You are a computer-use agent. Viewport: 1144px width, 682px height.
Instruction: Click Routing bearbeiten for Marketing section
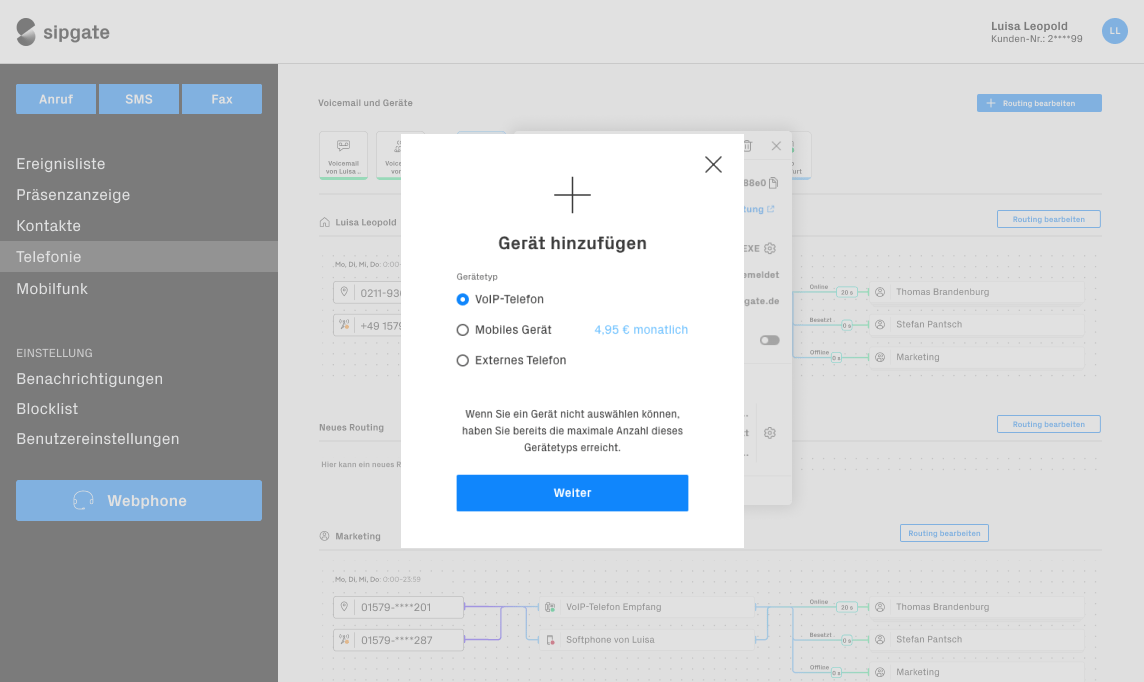click(x=944, y=533)
